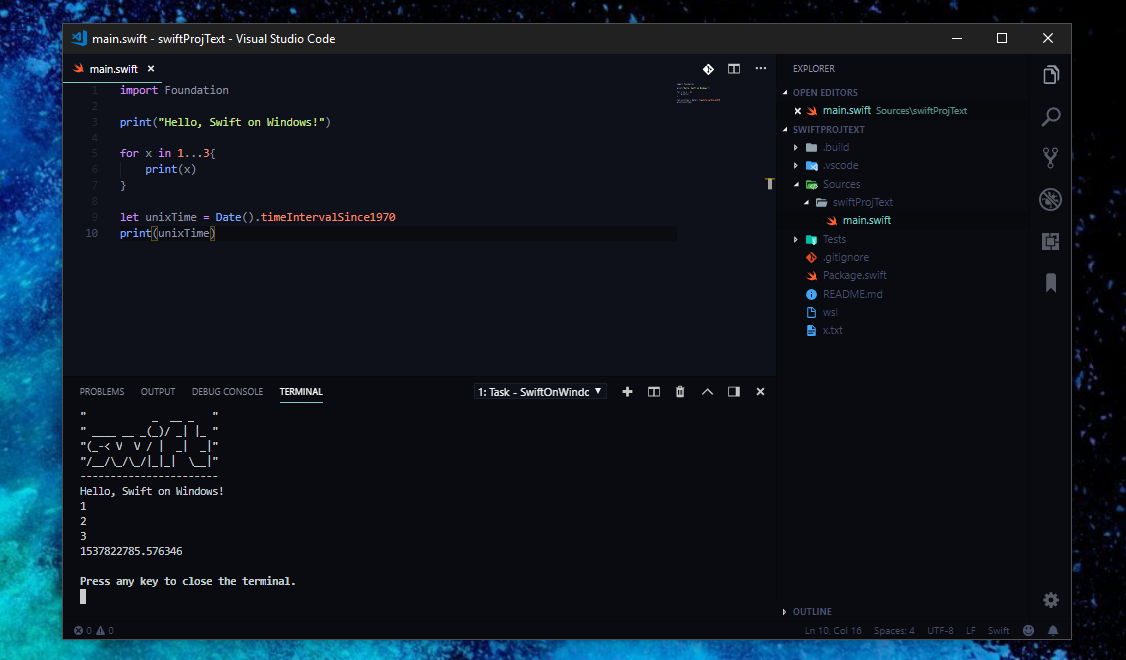Open the Search view in activity bar
1126x660 pixels.
click(x=1051, y=116)
